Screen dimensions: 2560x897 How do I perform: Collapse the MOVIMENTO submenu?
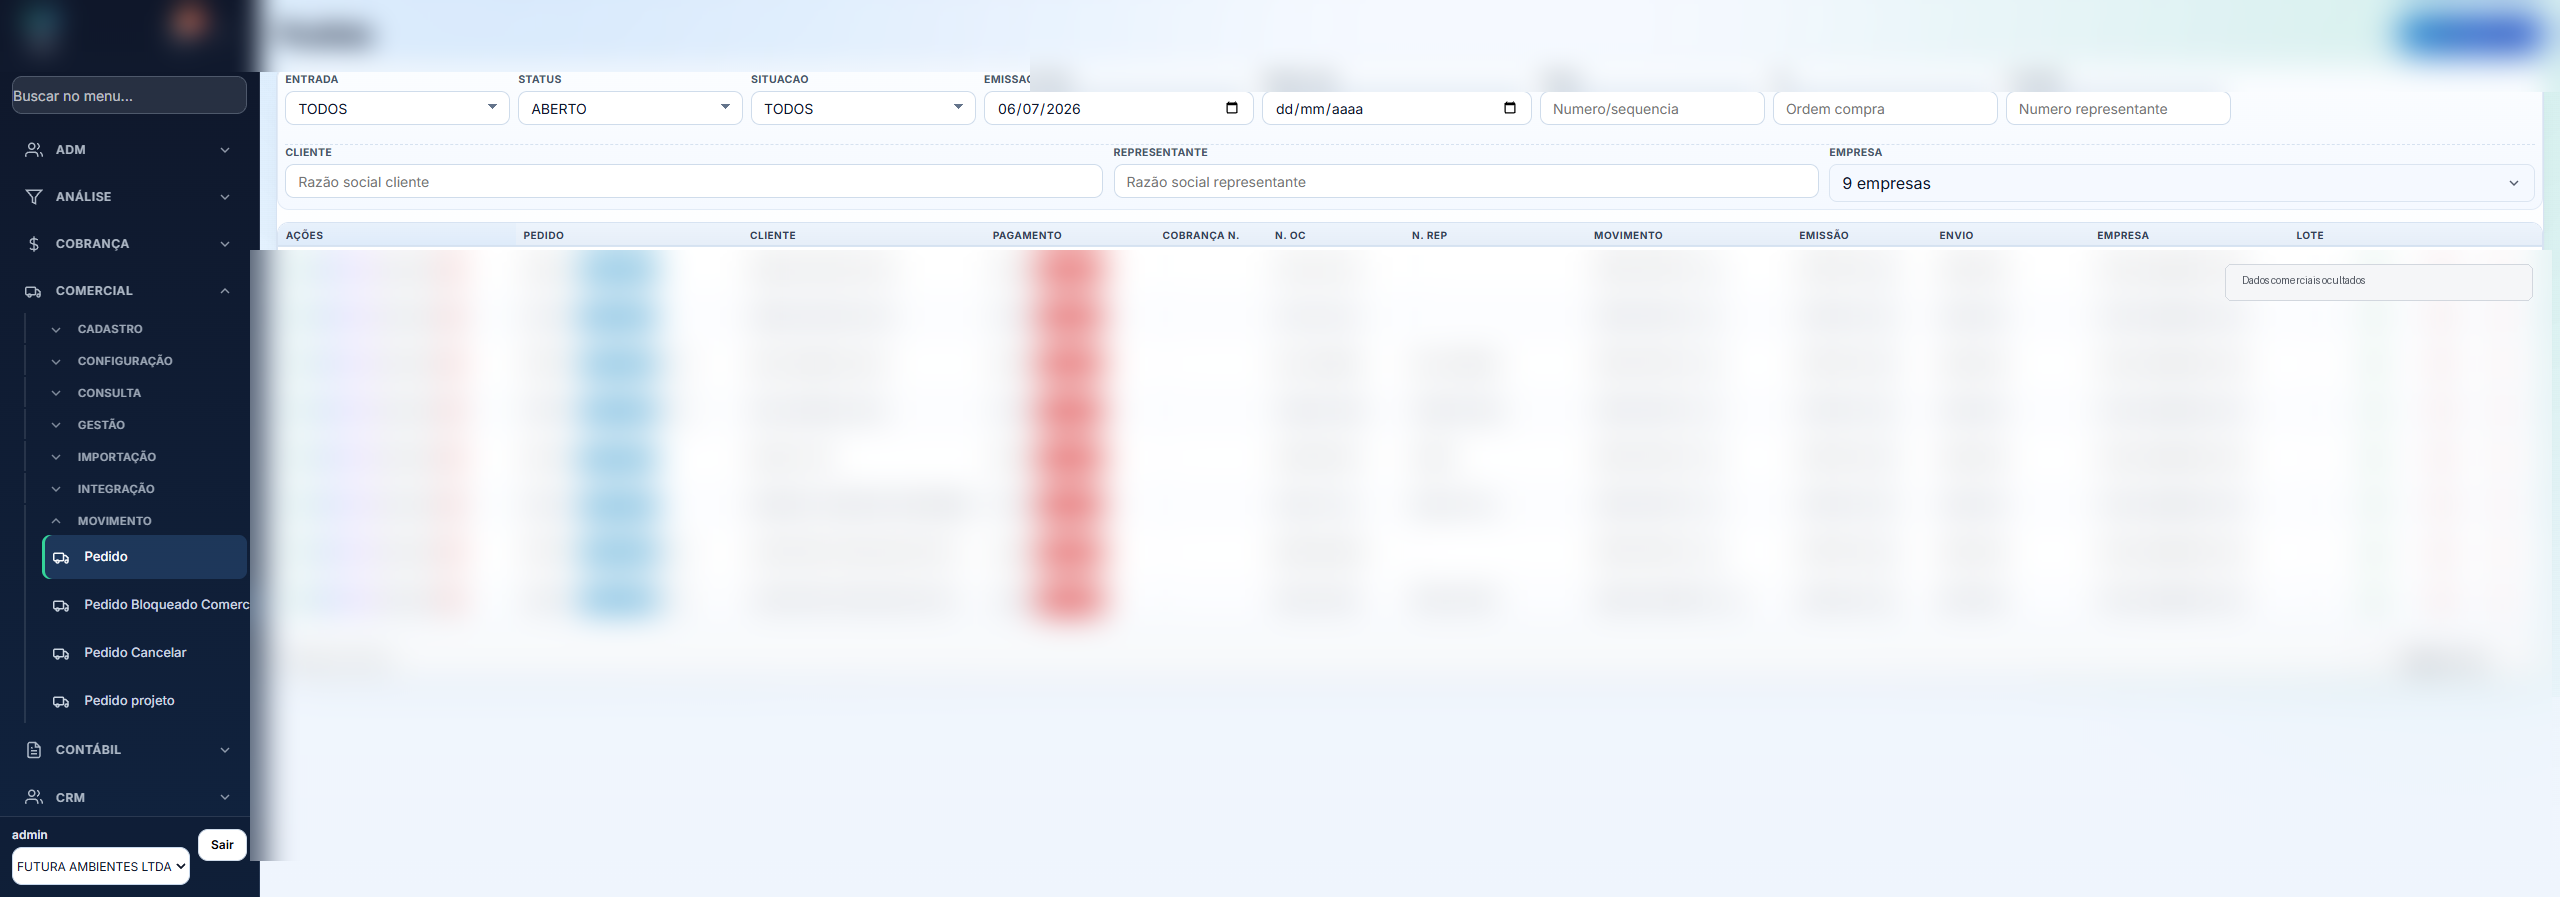tap(114, 521)
